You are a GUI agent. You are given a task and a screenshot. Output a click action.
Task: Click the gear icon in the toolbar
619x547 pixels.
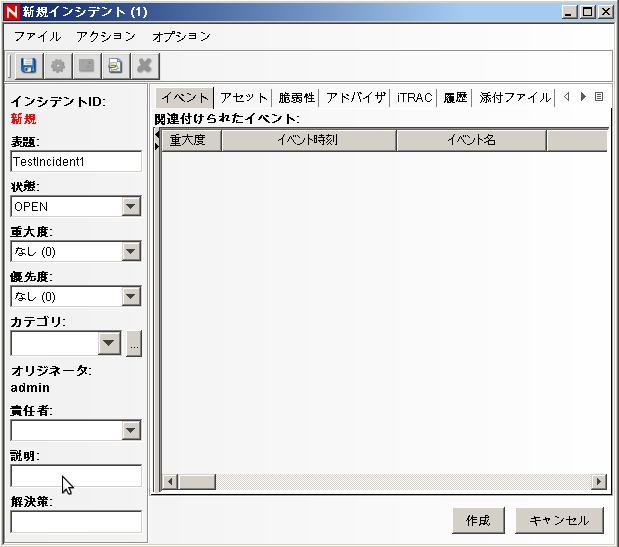[x=58, y=66]
